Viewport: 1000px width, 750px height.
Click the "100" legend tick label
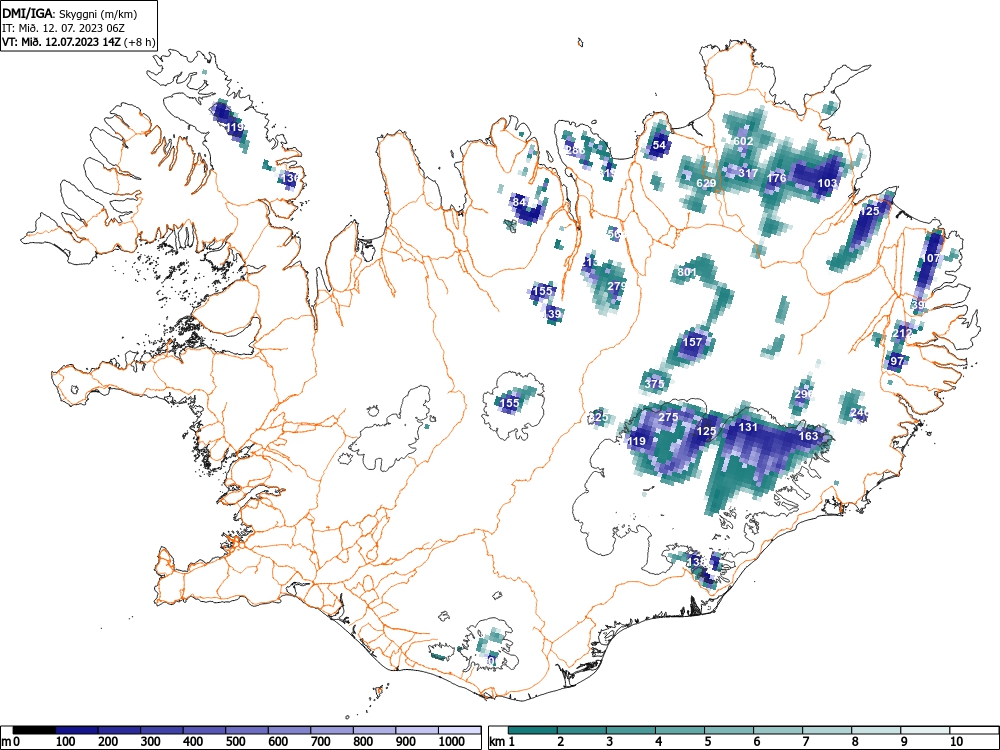coord(66,742)
